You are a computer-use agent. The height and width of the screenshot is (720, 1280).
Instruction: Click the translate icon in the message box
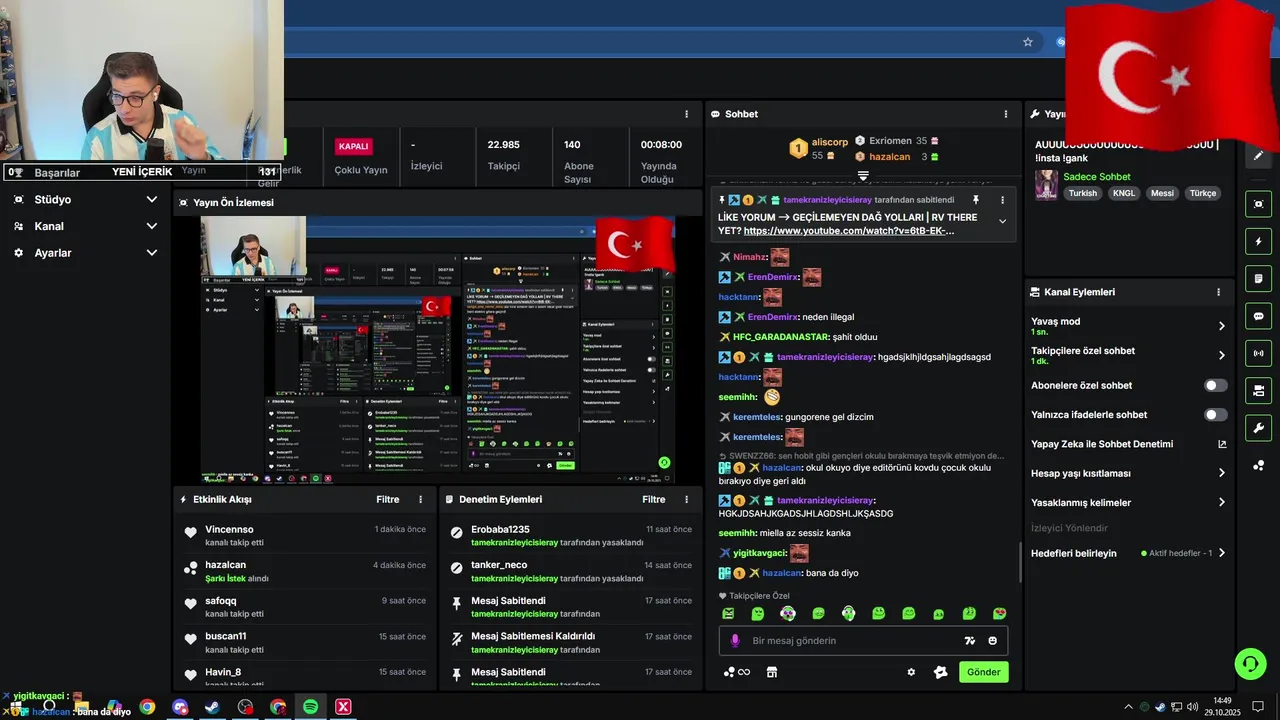[969, 641]
